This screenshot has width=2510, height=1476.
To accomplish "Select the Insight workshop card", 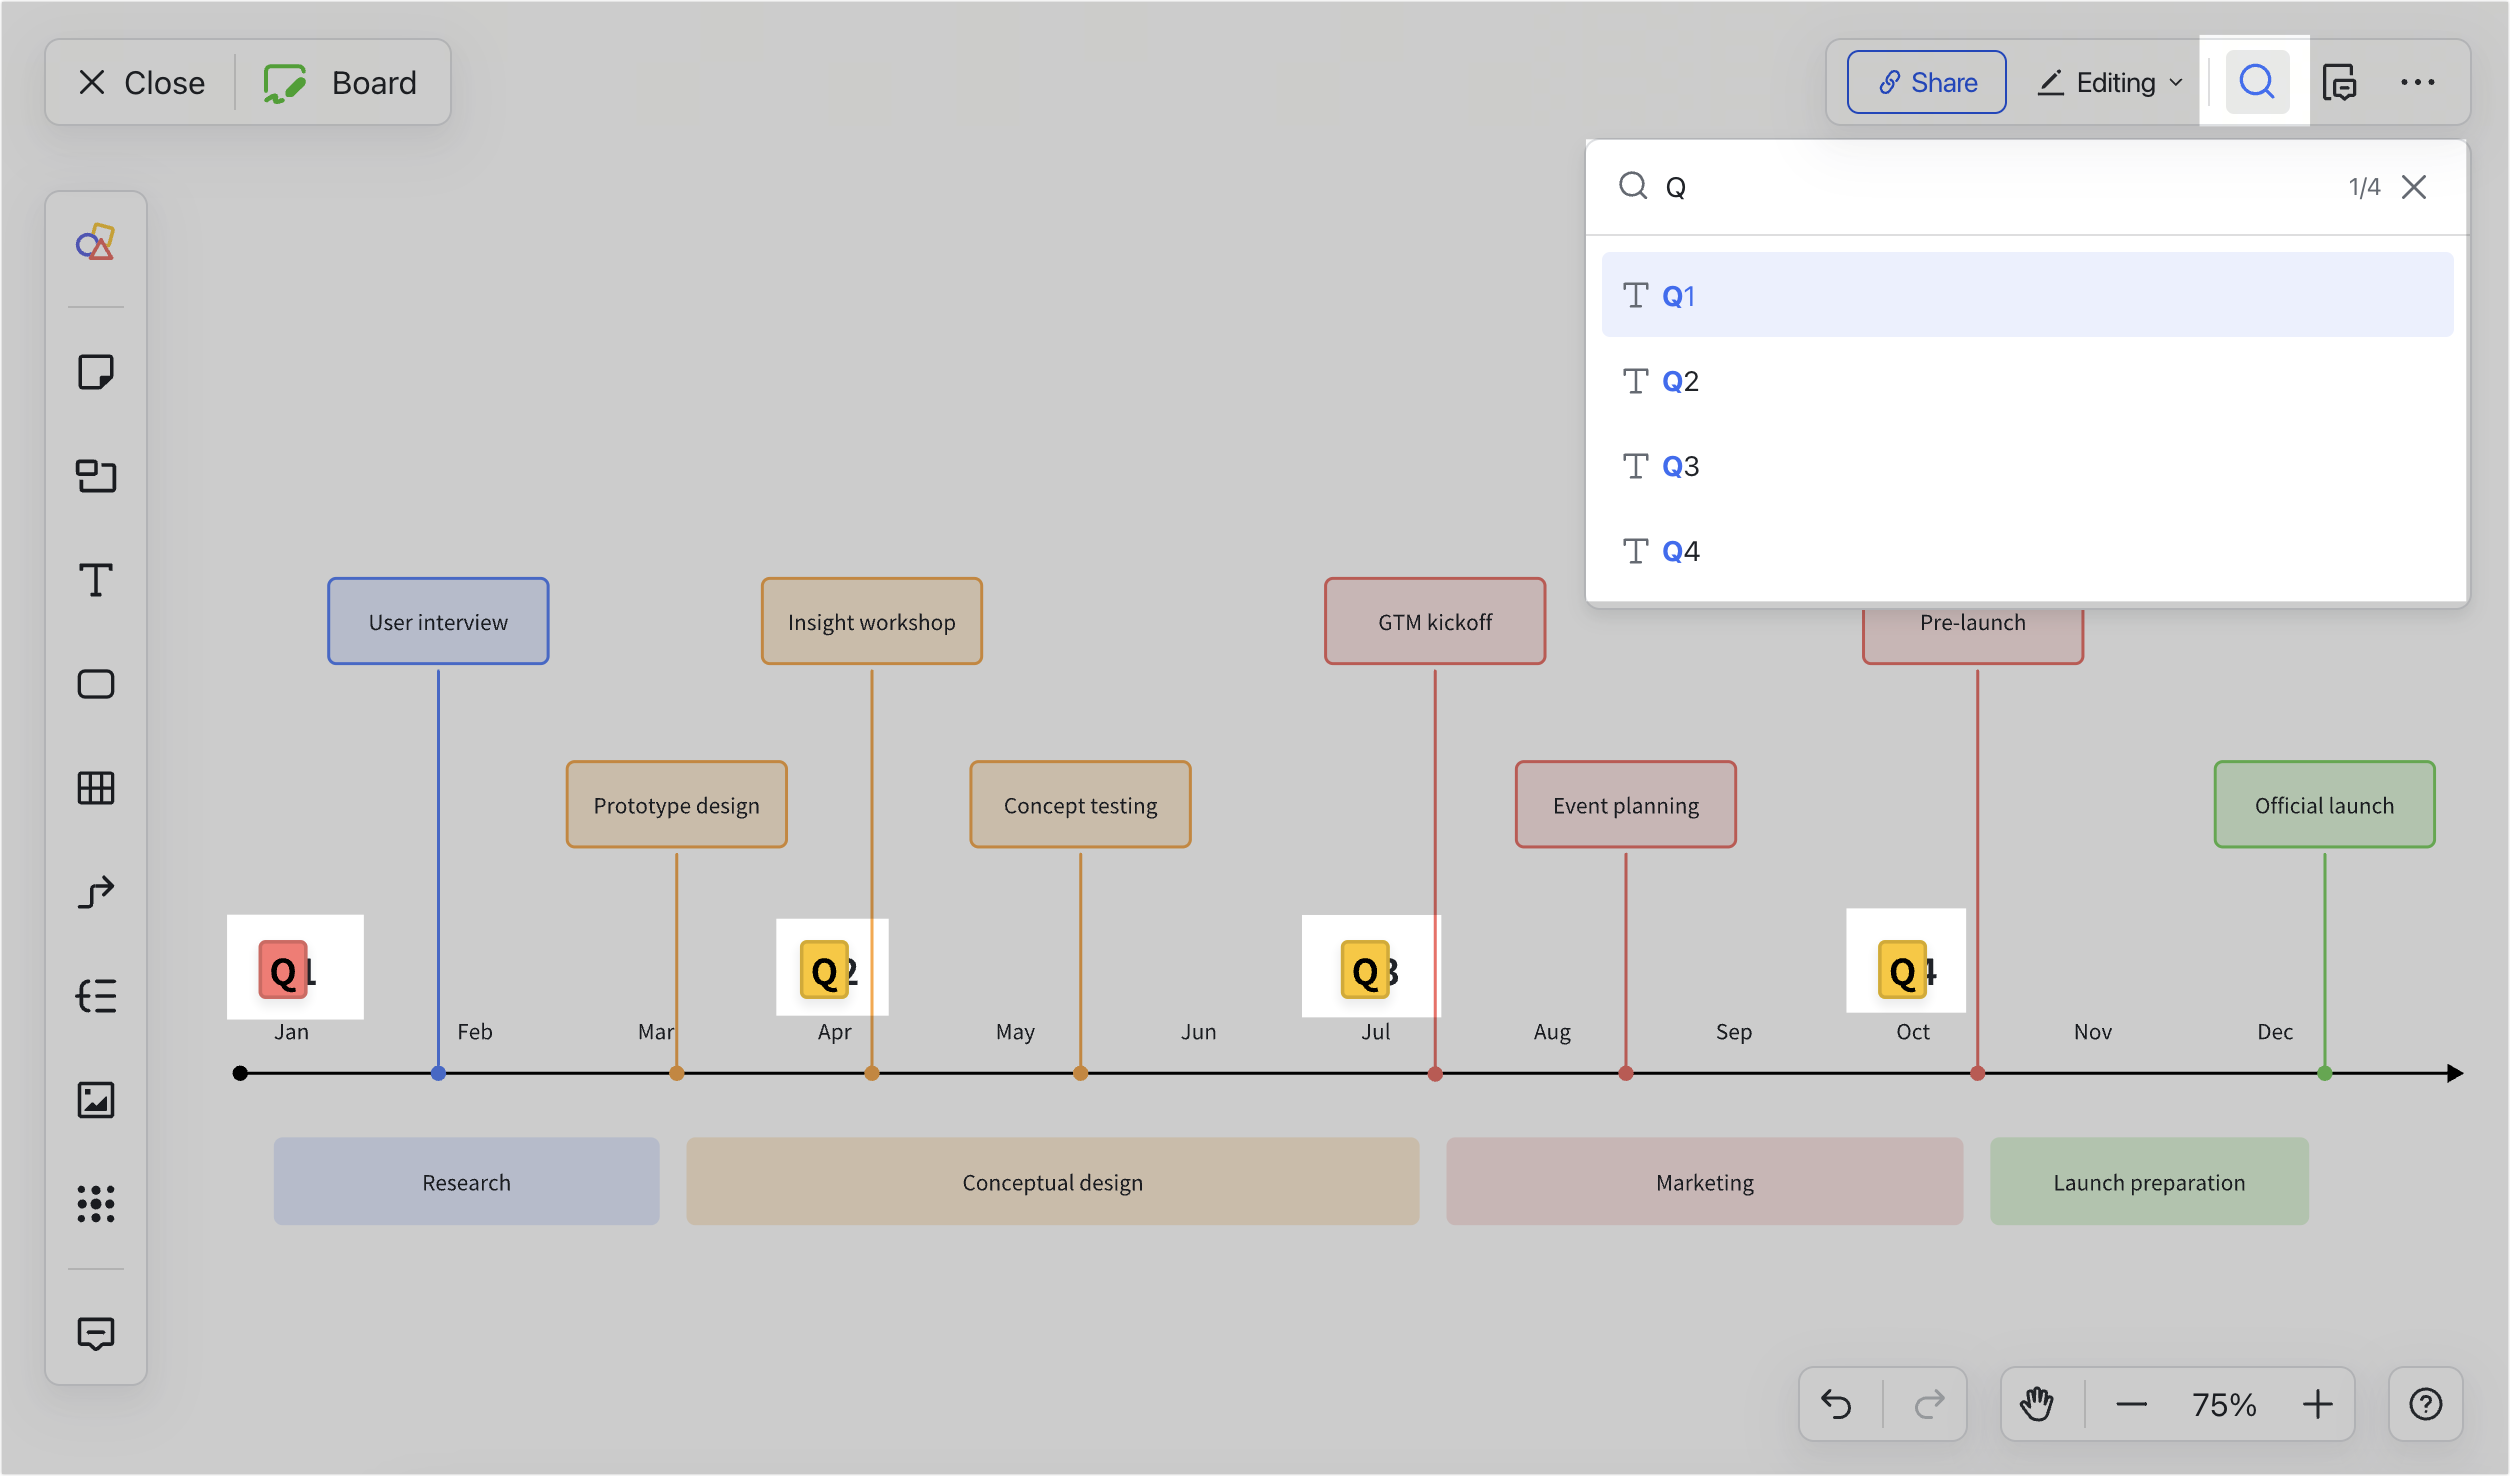I will click(x=871, y=621).
